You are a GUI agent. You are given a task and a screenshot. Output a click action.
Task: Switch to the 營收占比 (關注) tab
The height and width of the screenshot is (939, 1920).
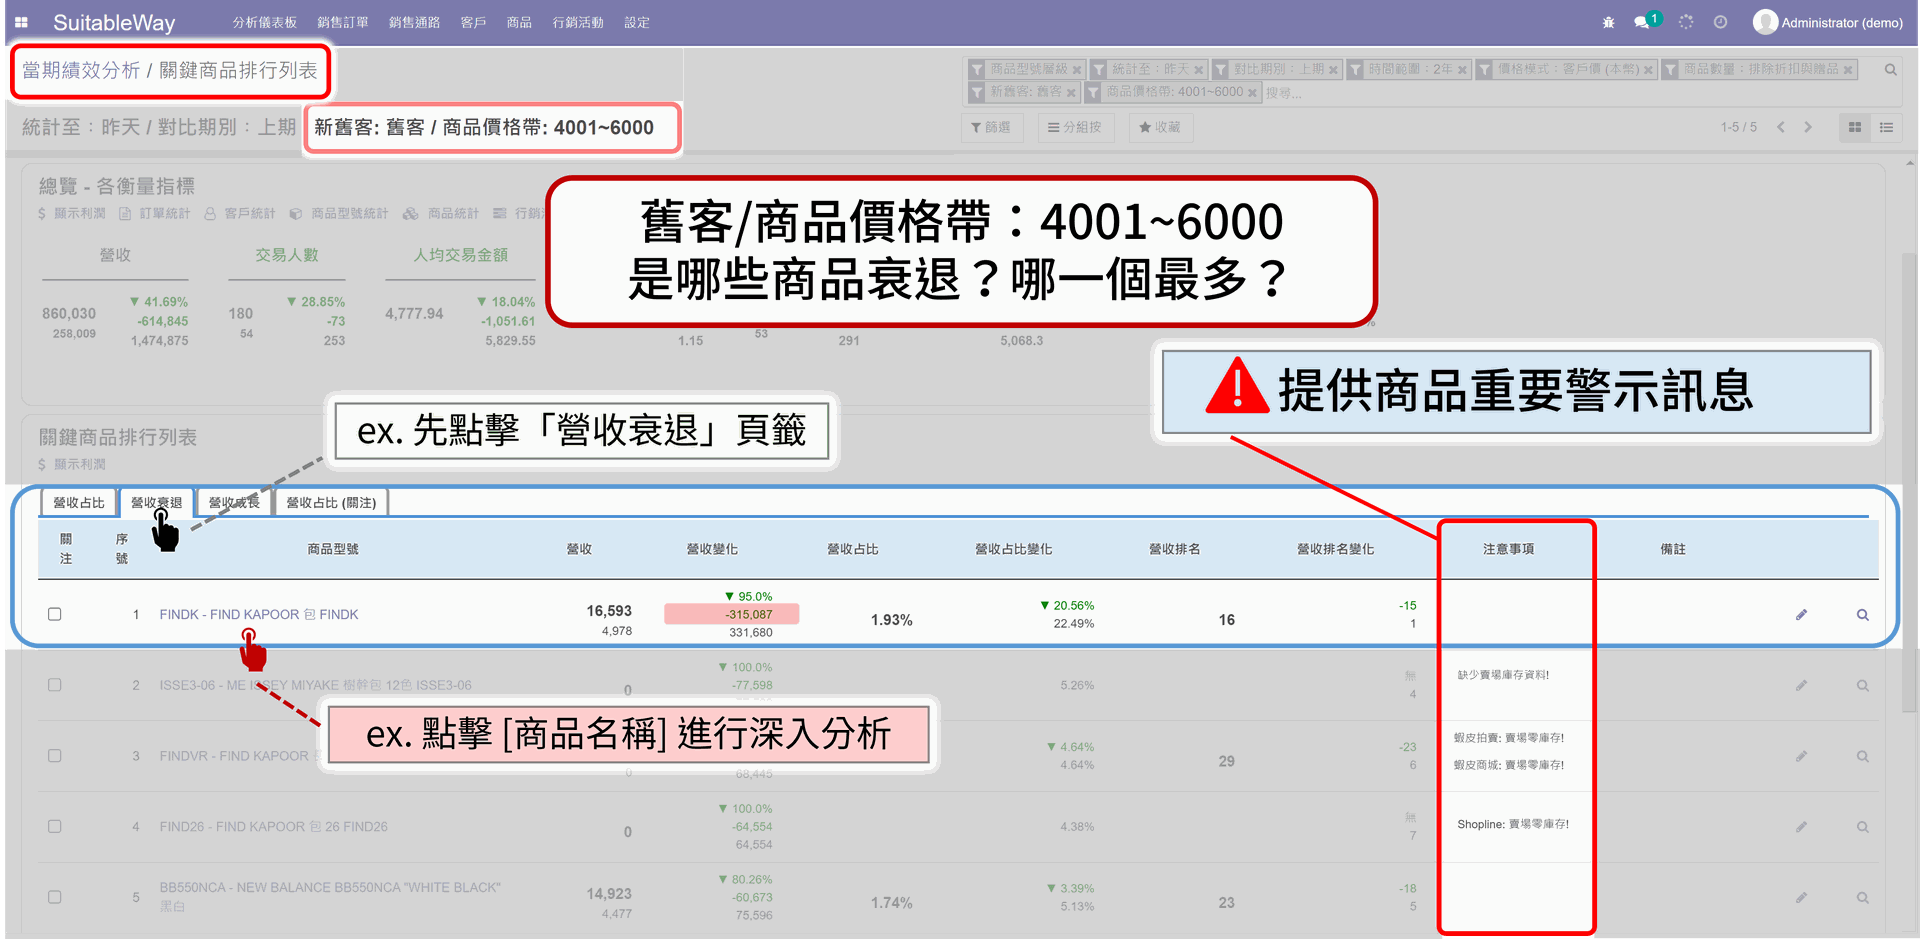pos(331,503)
